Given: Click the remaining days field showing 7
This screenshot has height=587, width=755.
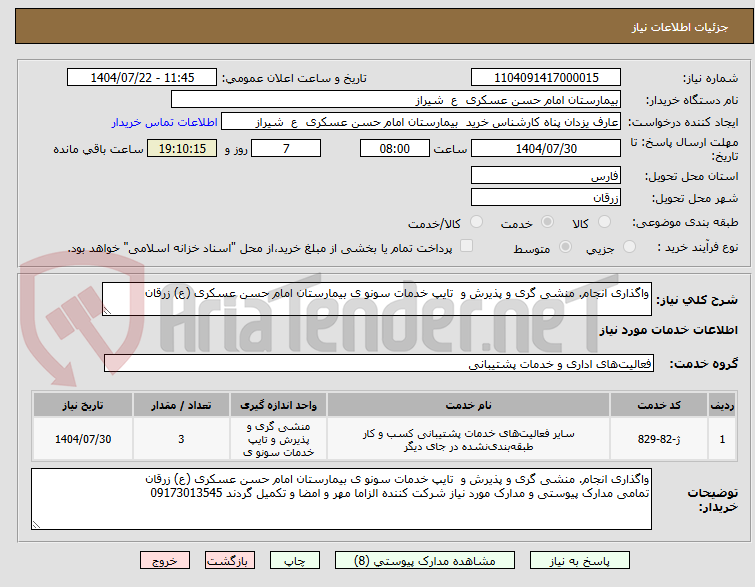Looking at the screenshot, I should 286,148.
